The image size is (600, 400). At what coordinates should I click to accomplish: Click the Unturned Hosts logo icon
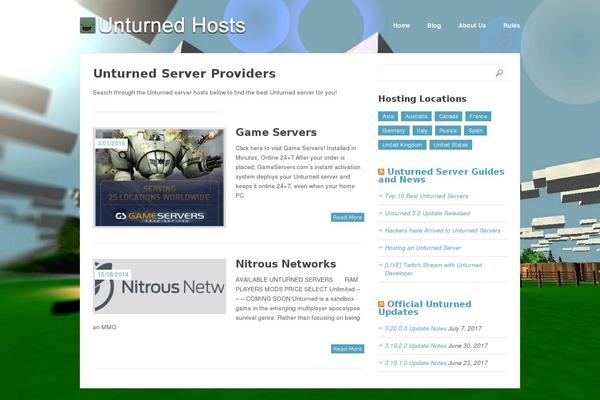[87, 25]
